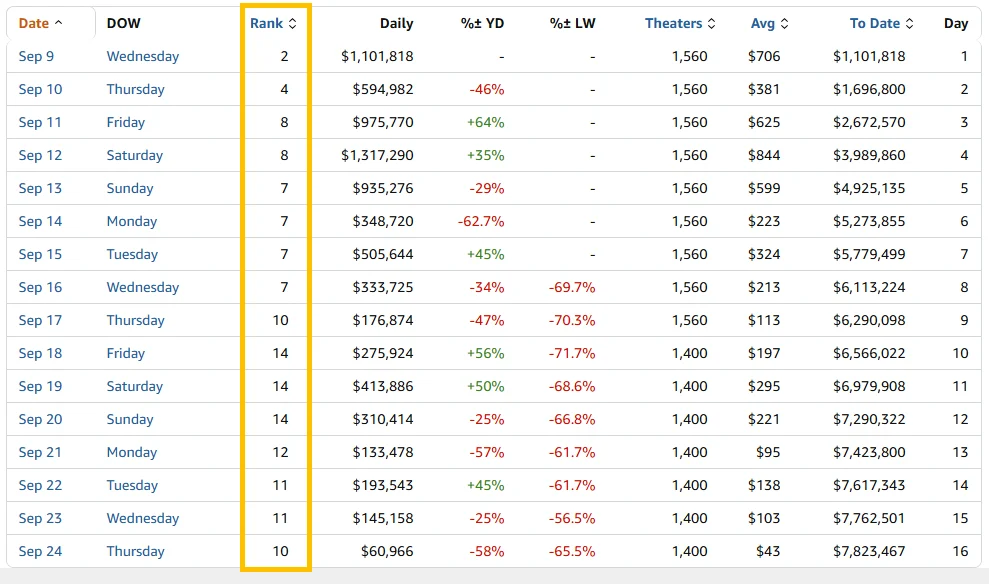Click Tuesday link in Sep 22 row
This screenshot has width=989, height=584.
click(132, 486)
